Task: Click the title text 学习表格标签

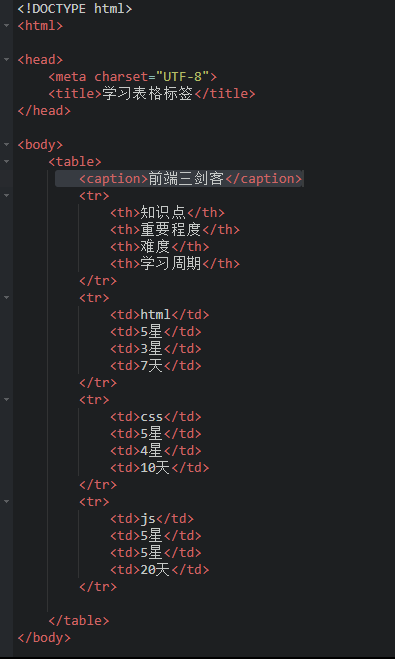Action: 147,94
